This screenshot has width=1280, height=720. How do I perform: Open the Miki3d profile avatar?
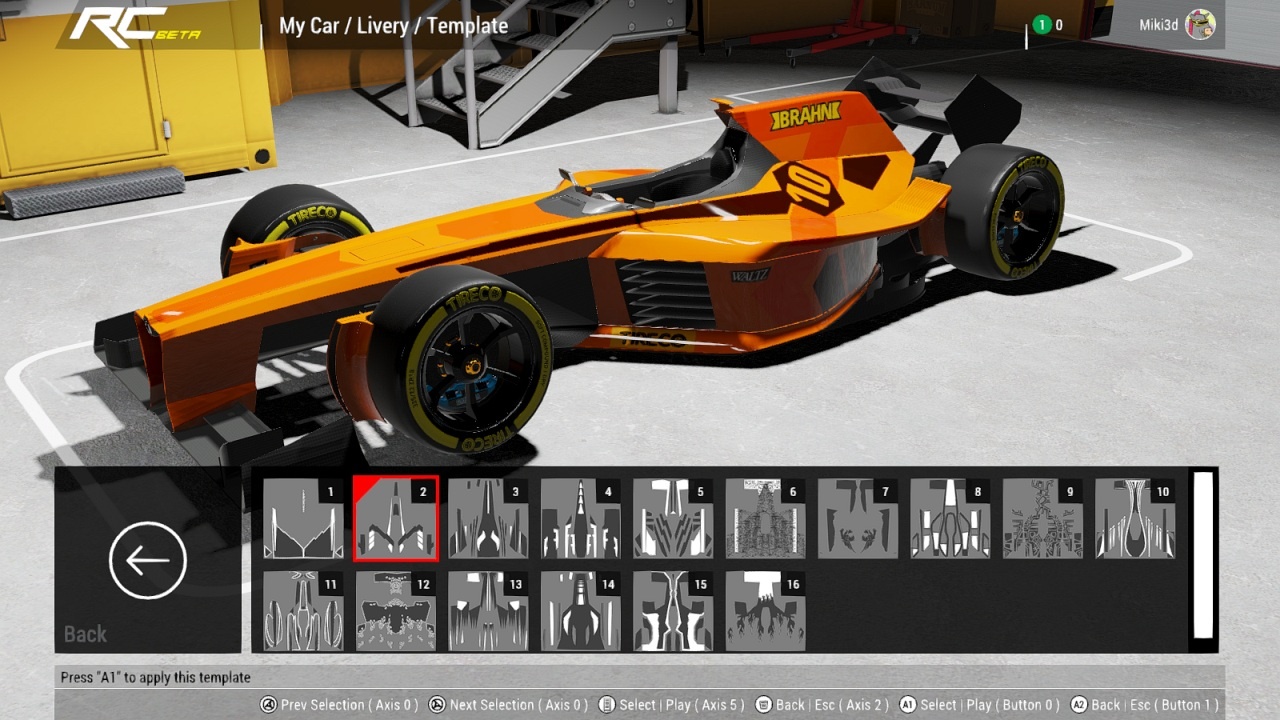coord(1200,25)
